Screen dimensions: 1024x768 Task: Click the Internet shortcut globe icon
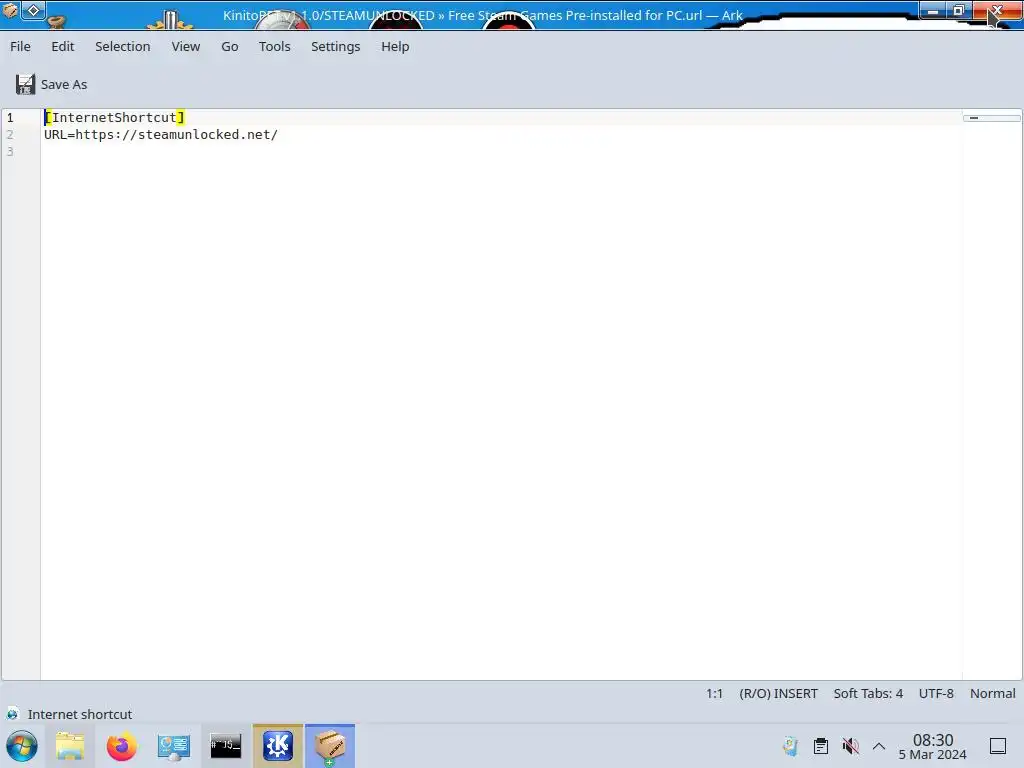pyautogui.click(x=12, y=714)
